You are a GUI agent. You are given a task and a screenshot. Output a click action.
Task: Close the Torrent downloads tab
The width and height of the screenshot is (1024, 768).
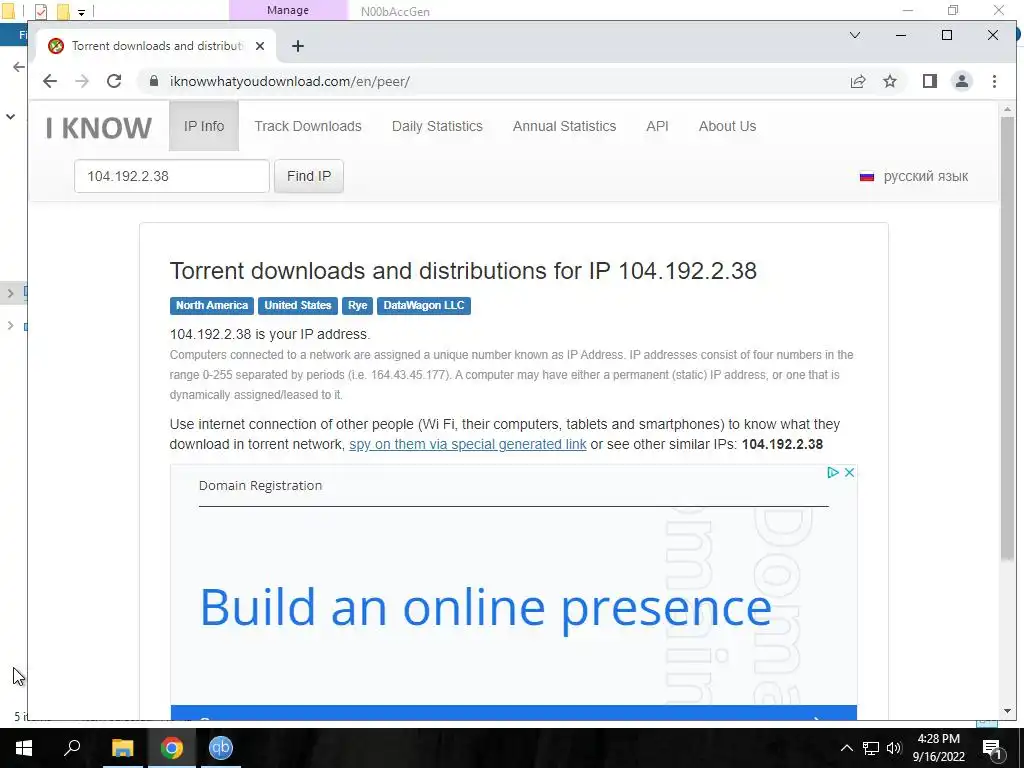click(260, 46)
